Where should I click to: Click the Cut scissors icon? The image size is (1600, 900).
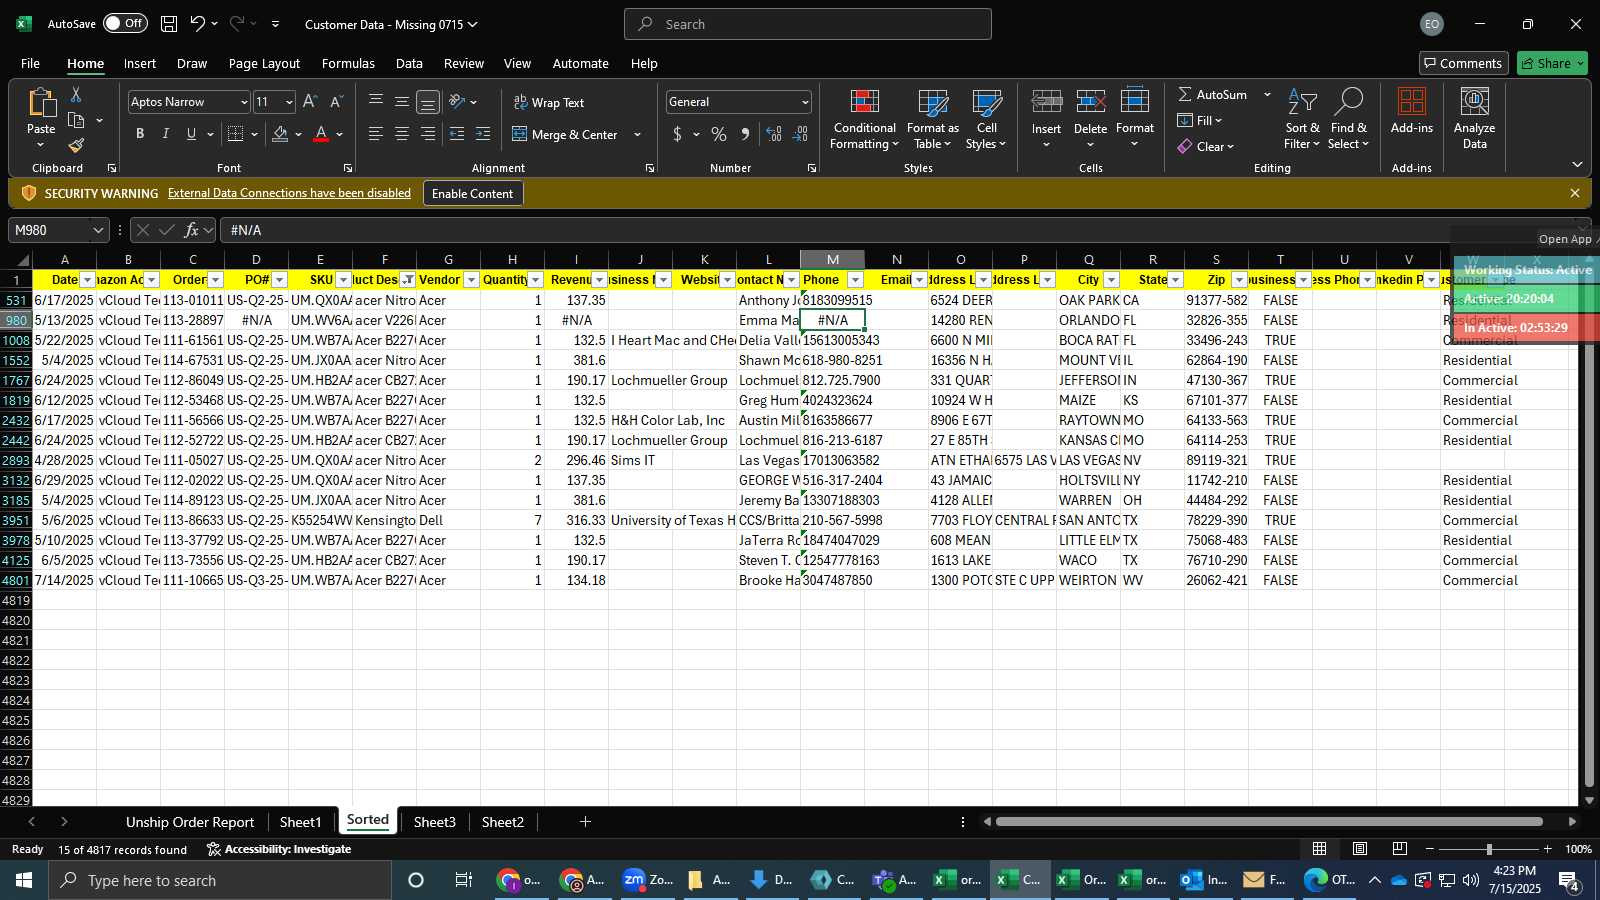pyautogui.click(x=76, y=94)
